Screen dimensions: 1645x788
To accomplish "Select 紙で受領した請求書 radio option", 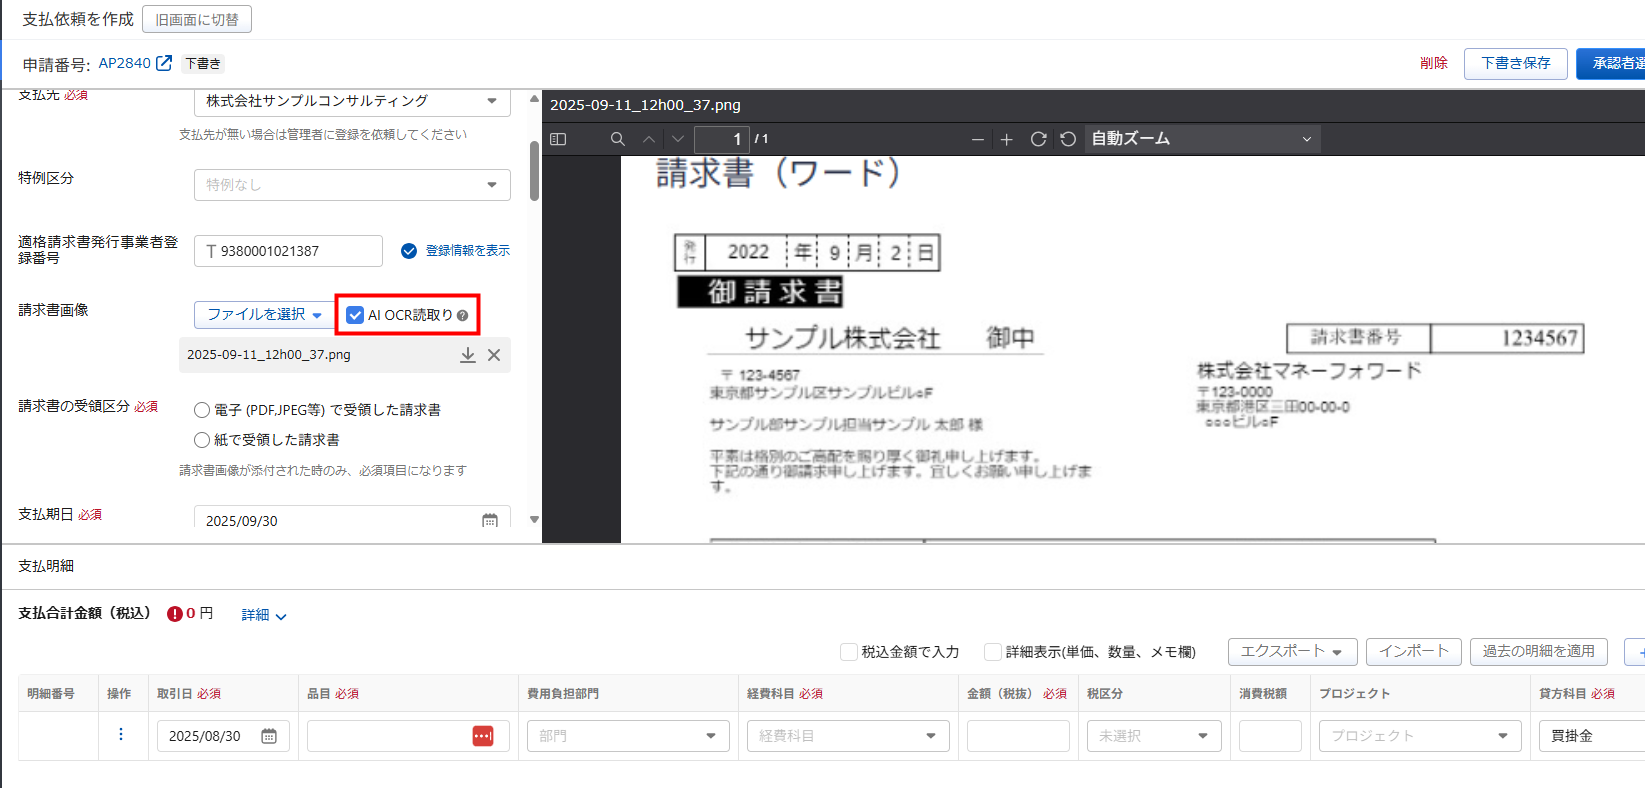I will [202, 440].
